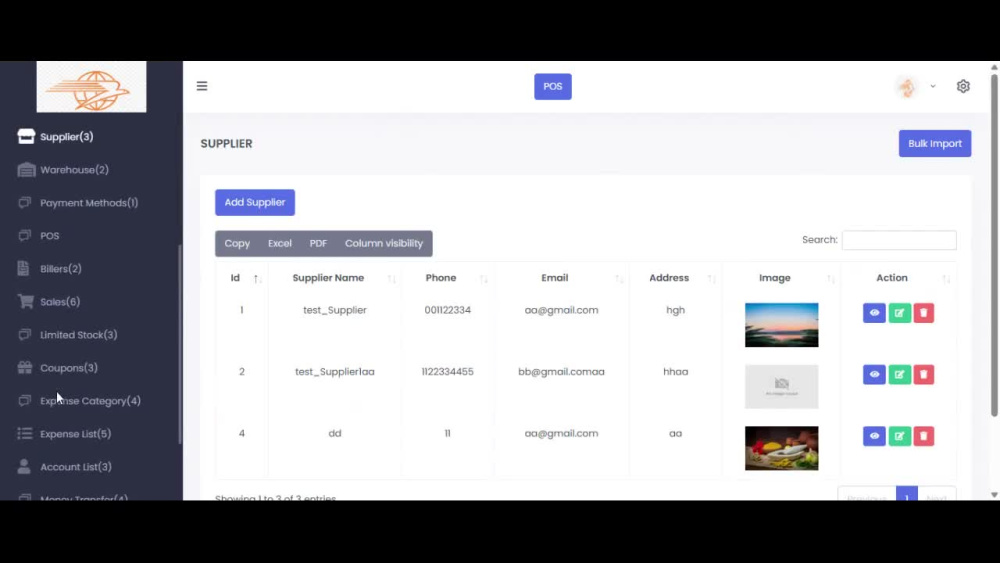Open Expense Category(4) menu item
Image resolution: width=1000 pixels, height=563 pixels.
click(x=90, y=400)
